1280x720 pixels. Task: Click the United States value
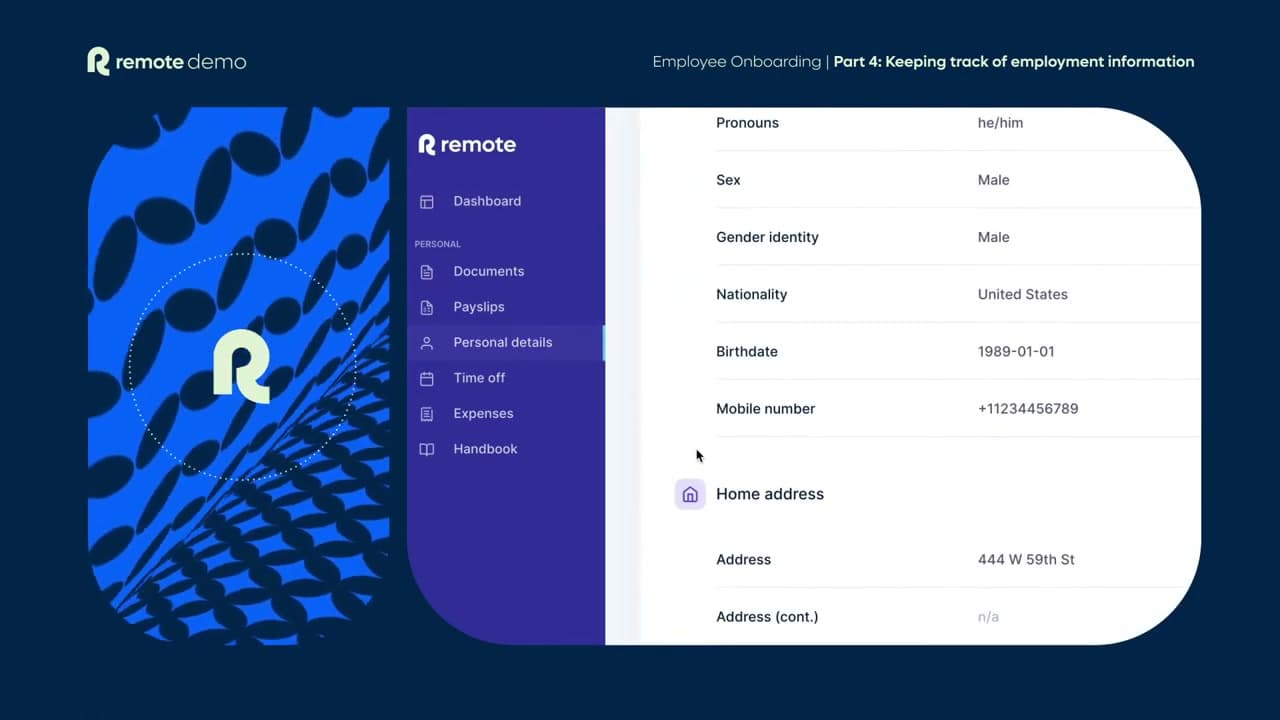1022,294
